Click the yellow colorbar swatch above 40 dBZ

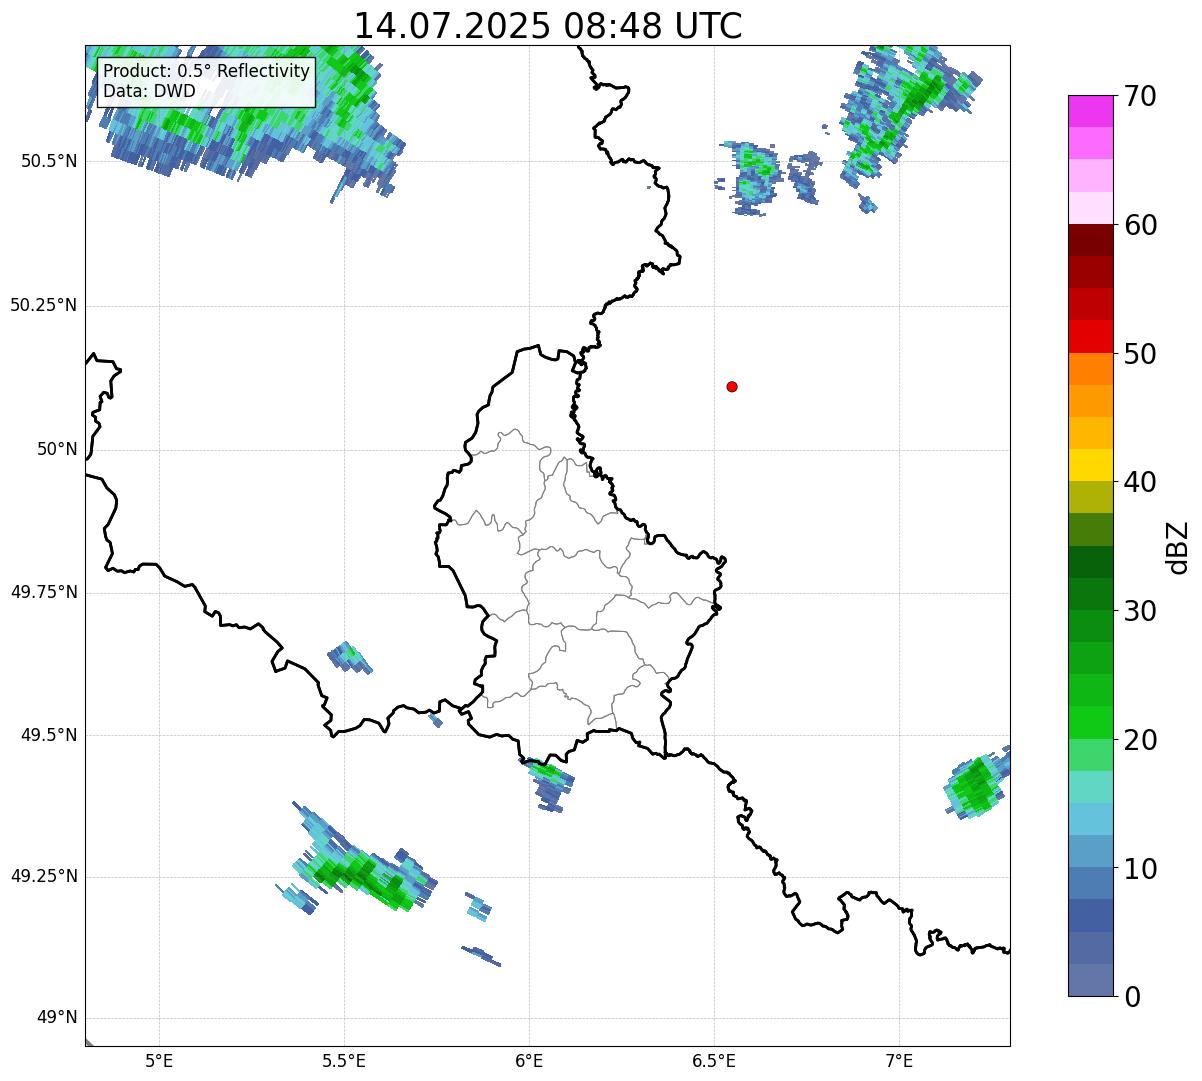pyautogui.click(x=1091, y=465)
